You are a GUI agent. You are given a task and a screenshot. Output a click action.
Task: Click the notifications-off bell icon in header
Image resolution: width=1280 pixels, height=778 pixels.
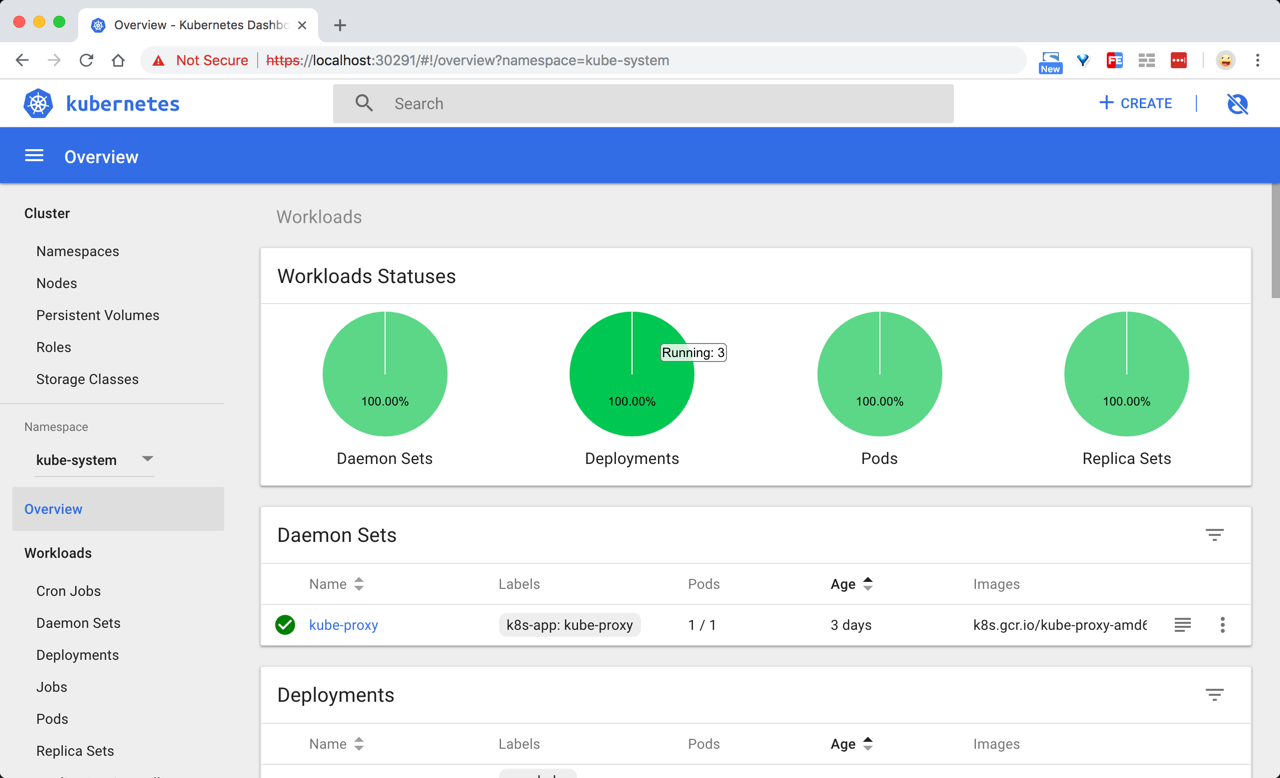pyautogui.click(x=1237, y=104)
